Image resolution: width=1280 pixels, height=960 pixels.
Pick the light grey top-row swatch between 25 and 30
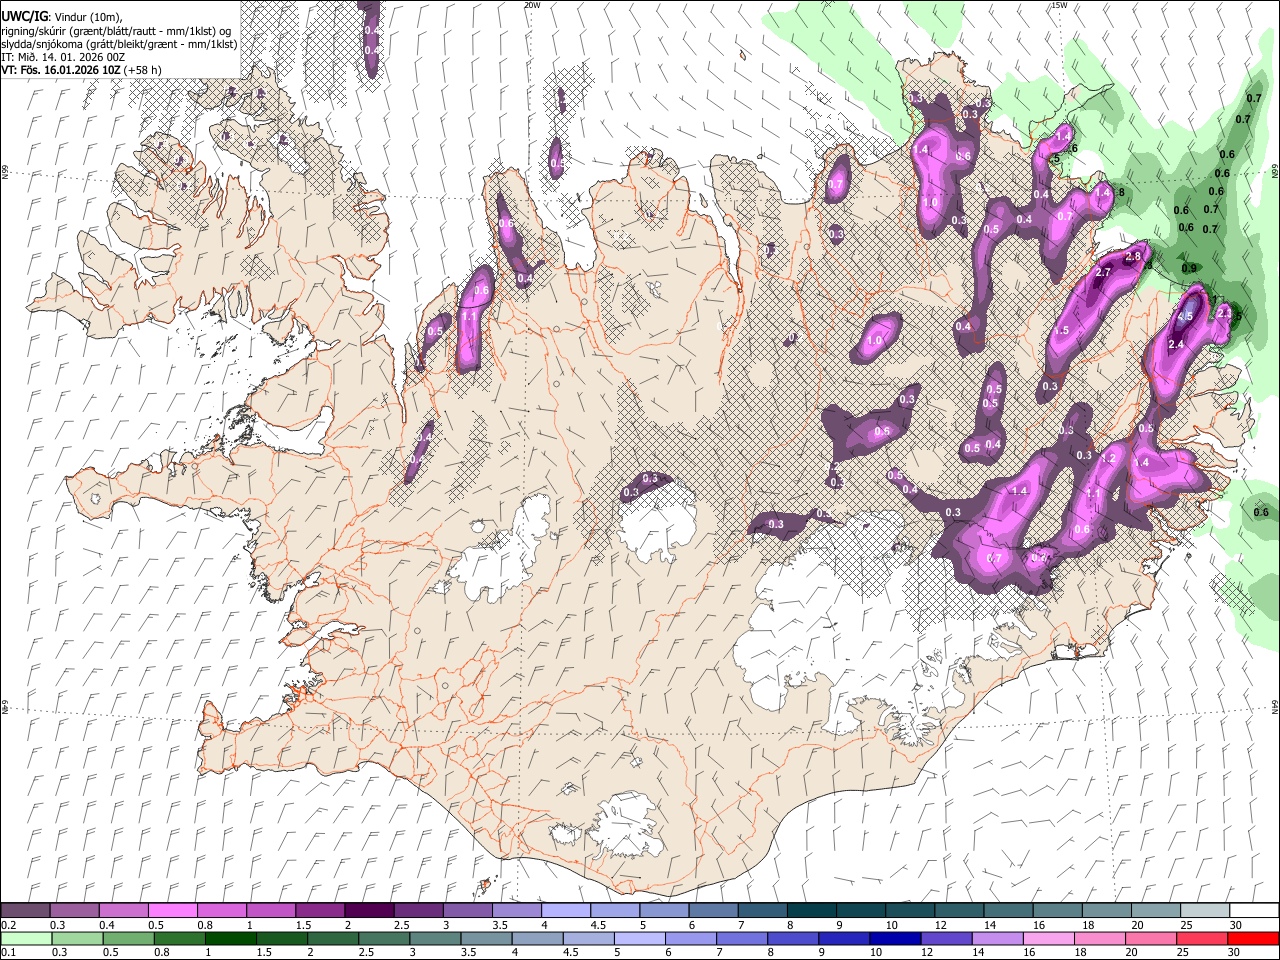[1204, 910]
